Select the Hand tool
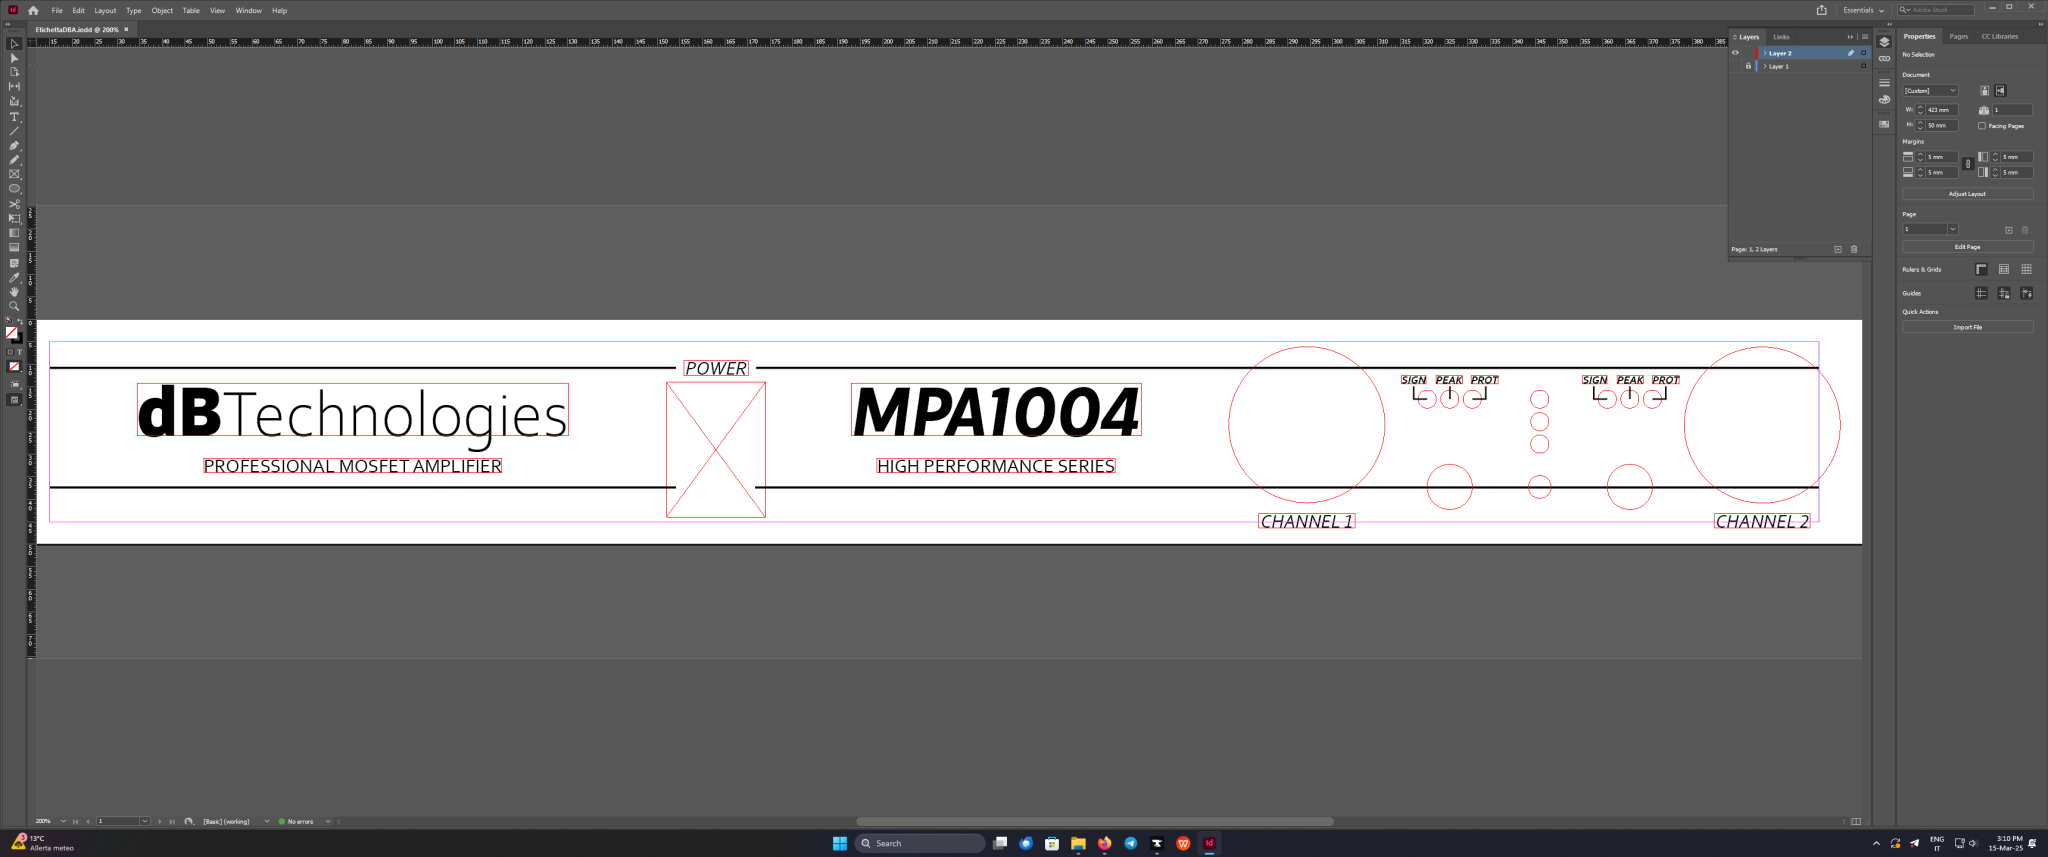The image size is (2048, 857). point(14,292)
